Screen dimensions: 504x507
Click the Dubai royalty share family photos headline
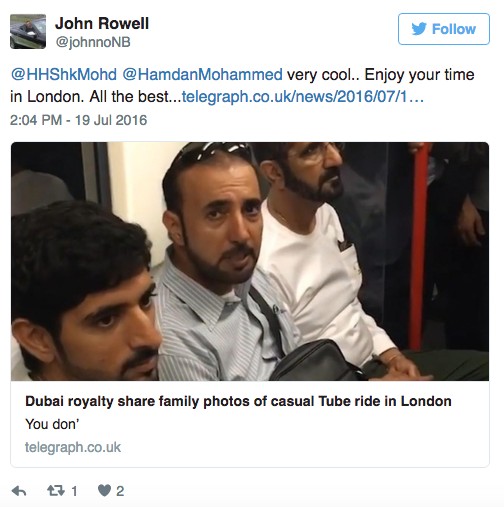pyautogui.click(x=238, y=401)
